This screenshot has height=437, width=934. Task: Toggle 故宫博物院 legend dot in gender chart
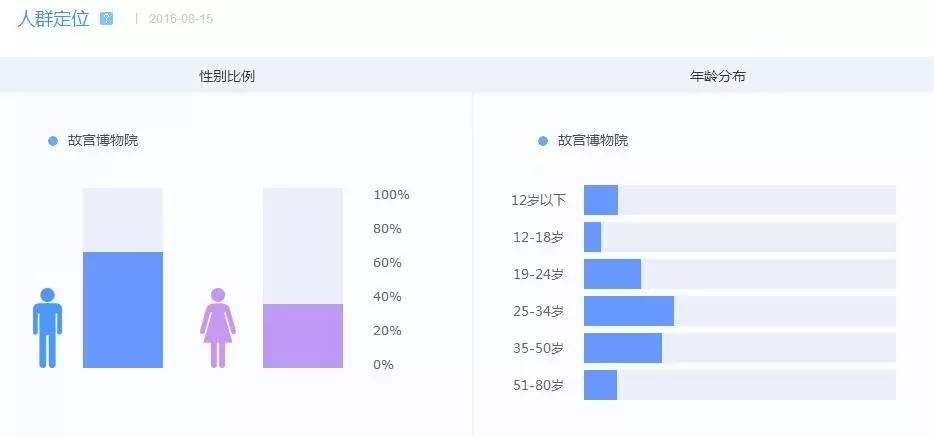point(53,141)
